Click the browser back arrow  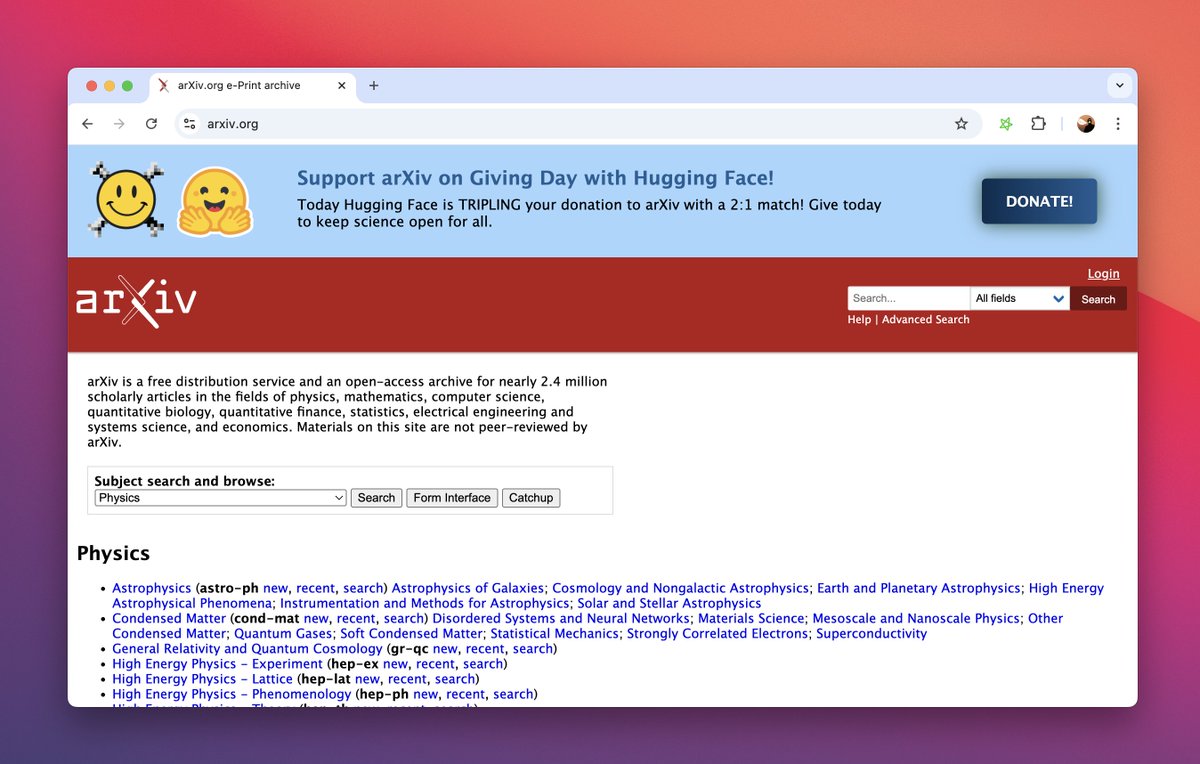(87, 123)
